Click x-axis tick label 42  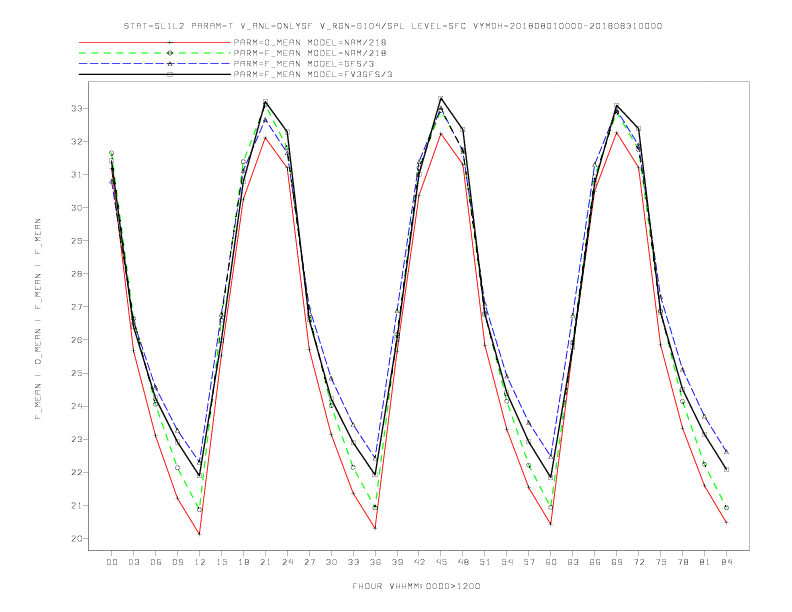point(419,562)
